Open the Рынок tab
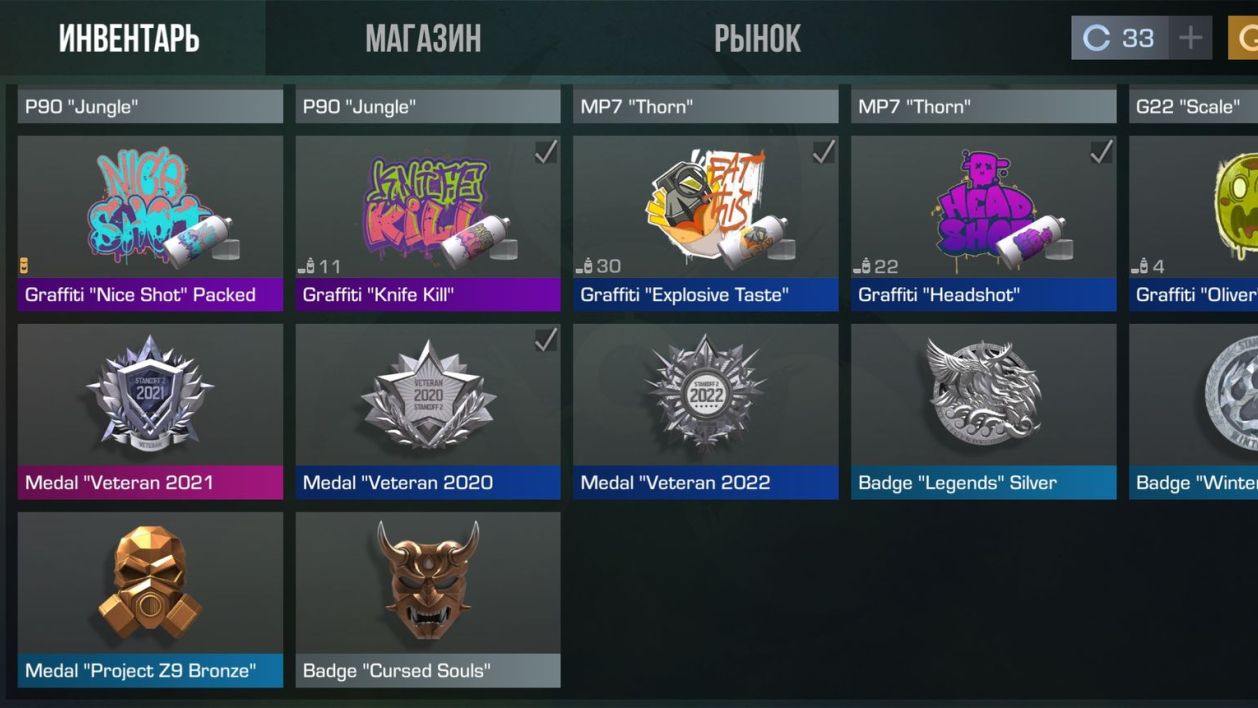The image size is (1258, 708). click(757, 38)
